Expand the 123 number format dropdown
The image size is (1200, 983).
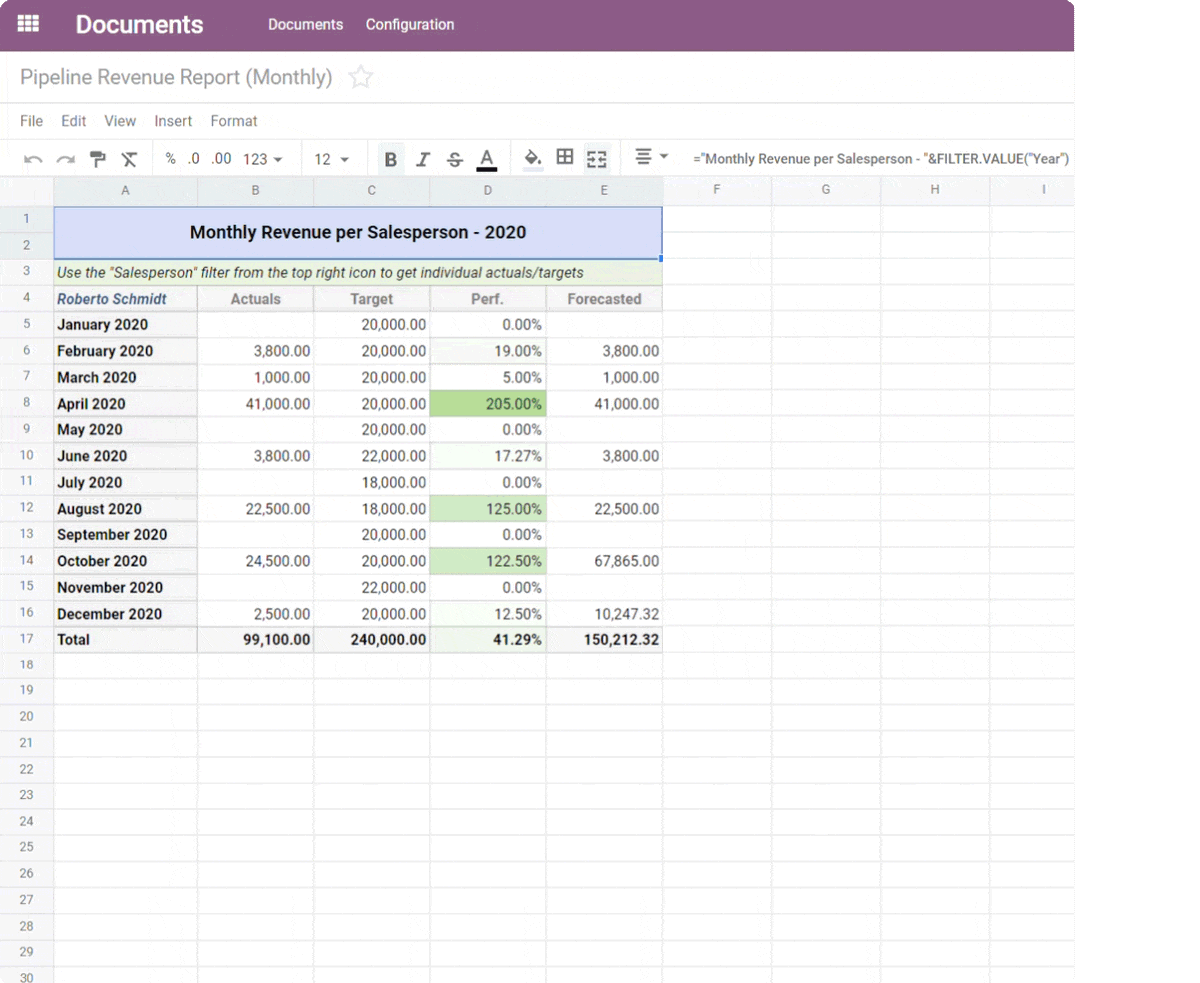(x=263, y=159)
